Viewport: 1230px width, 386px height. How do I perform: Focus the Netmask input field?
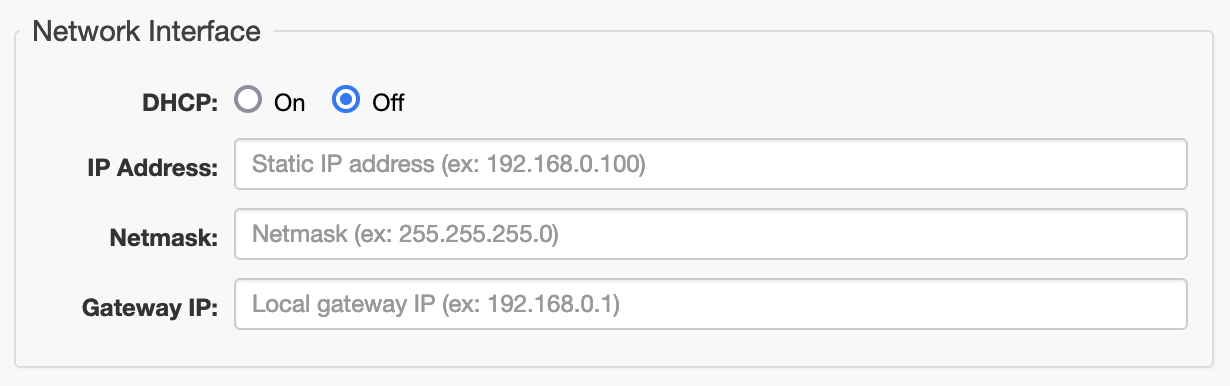pyautogui.click(x=711, y=234)
